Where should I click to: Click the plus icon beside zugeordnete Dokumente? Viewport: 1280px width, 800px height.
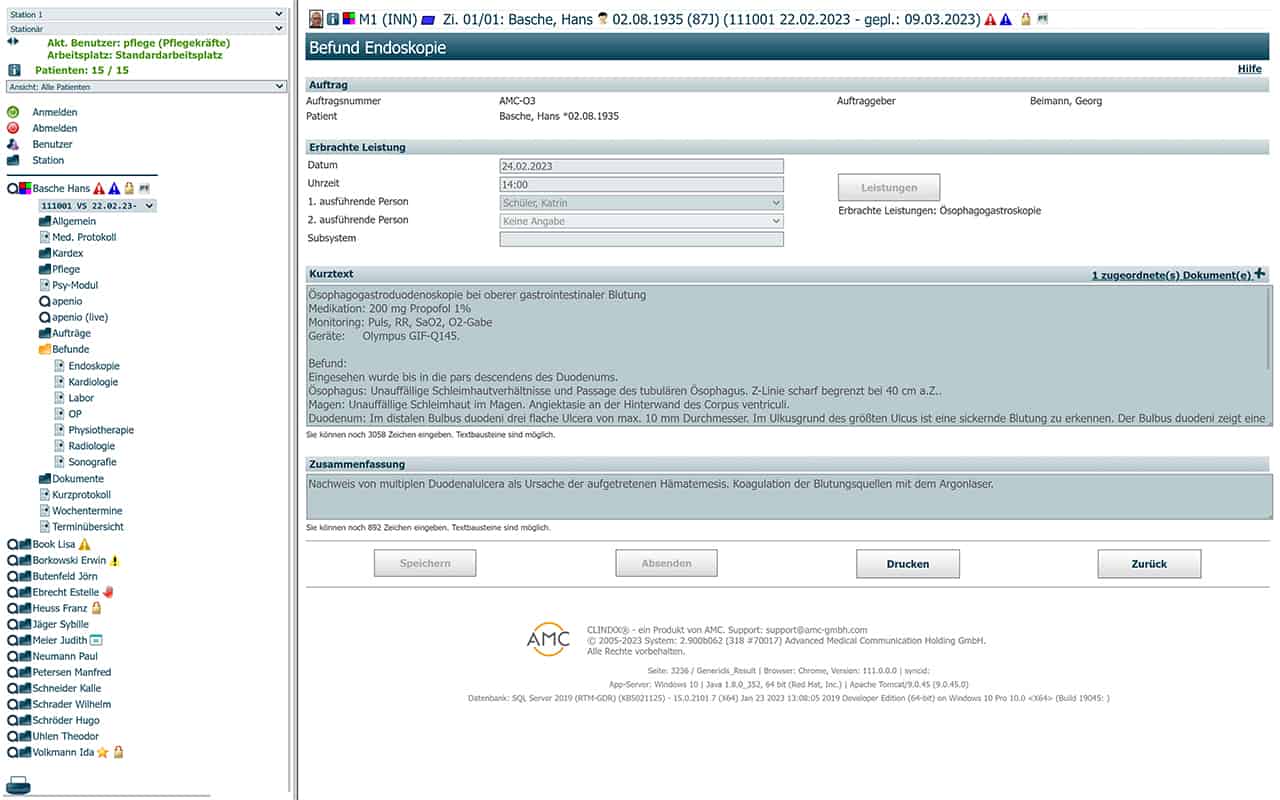coord(1259,274)
